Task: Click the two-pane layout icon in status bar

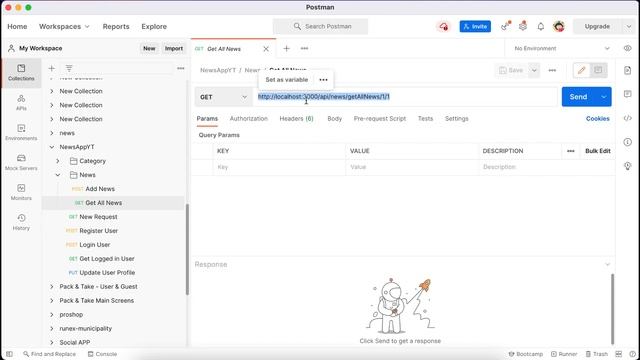Action: 619,354
